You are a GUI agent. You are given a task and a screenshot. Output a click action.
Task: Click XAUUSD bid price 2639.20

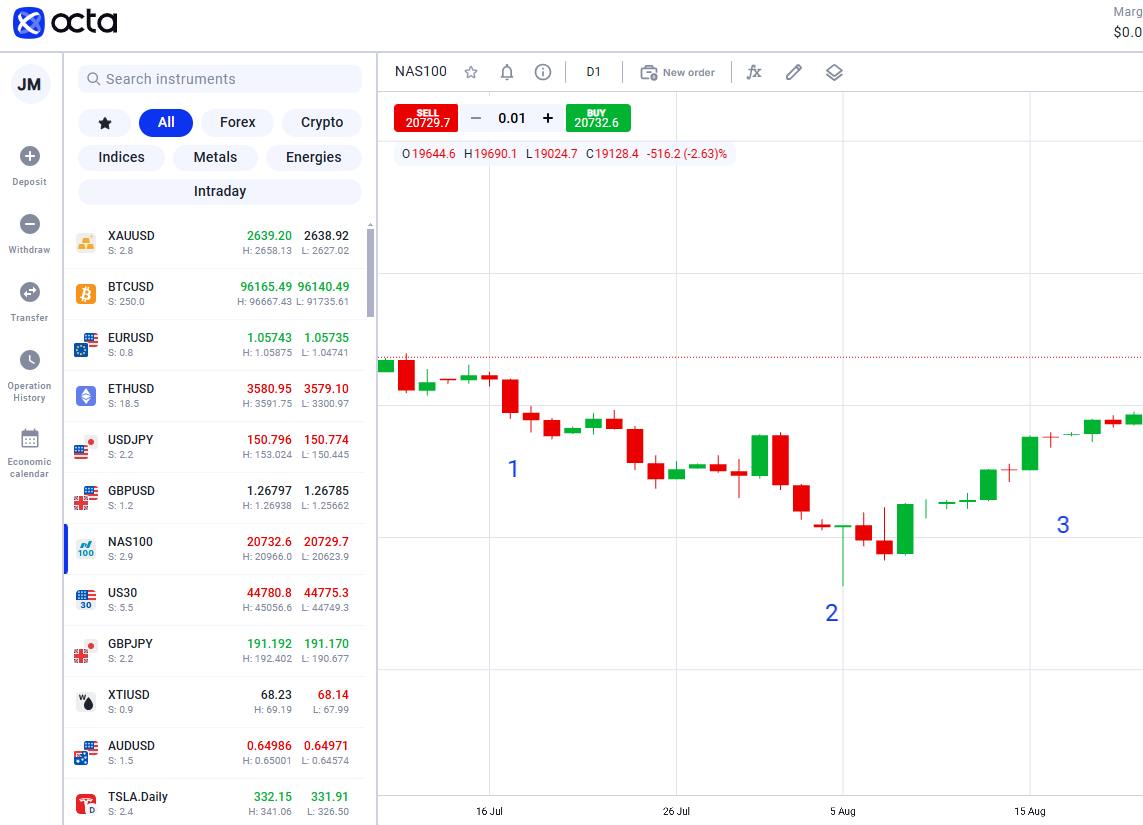pyautogui.click(x=269, y=236)
